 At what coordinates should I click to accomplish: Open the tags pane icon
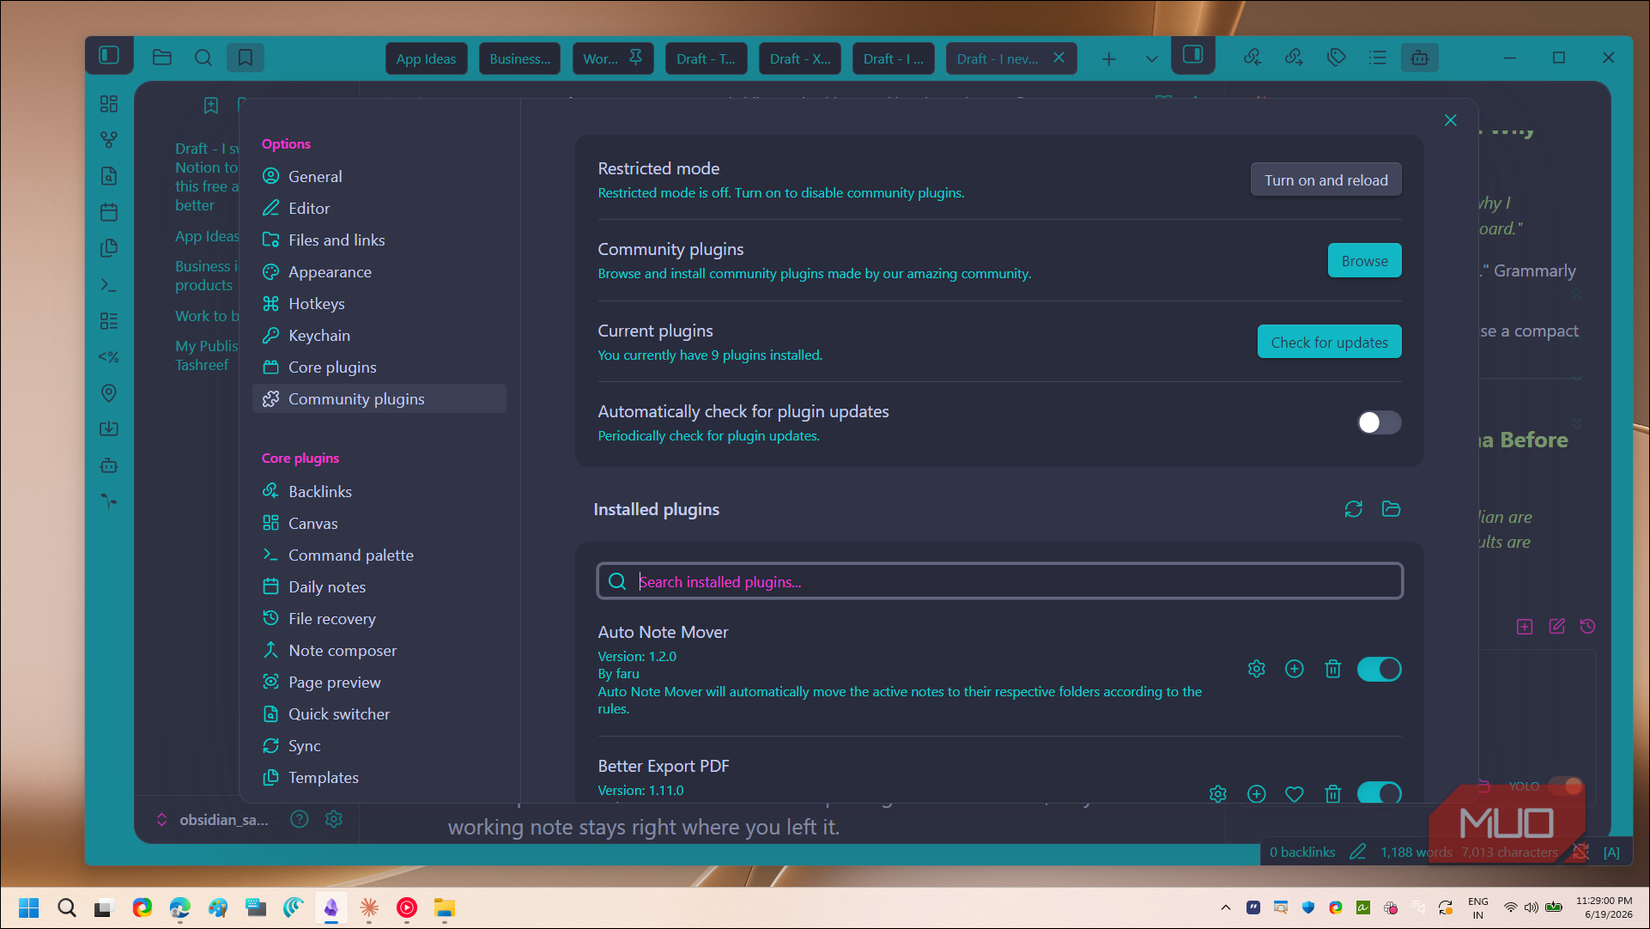tap(1336, 58)
